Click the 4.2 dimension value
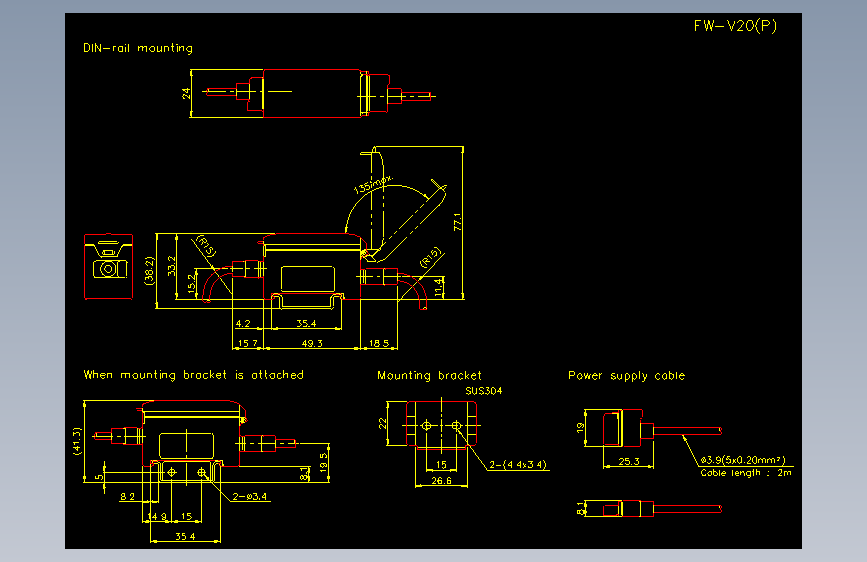The width and height of the screenshot is (867, 562). (x=243, y=324)
